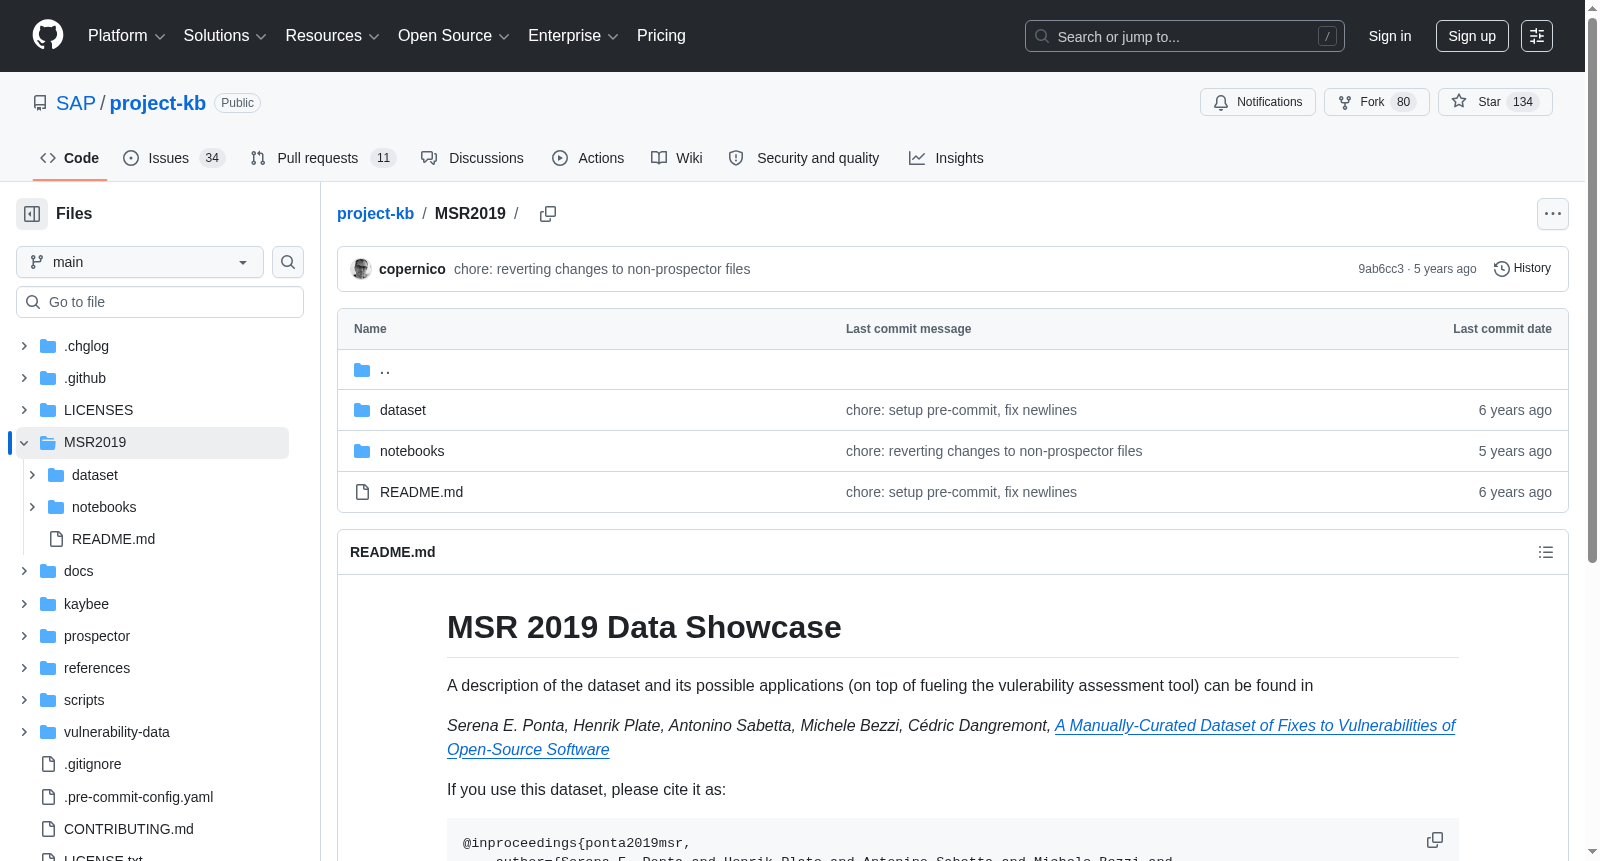
Task: Click the Notifications bell button
Action: [x=1258, y=102]
